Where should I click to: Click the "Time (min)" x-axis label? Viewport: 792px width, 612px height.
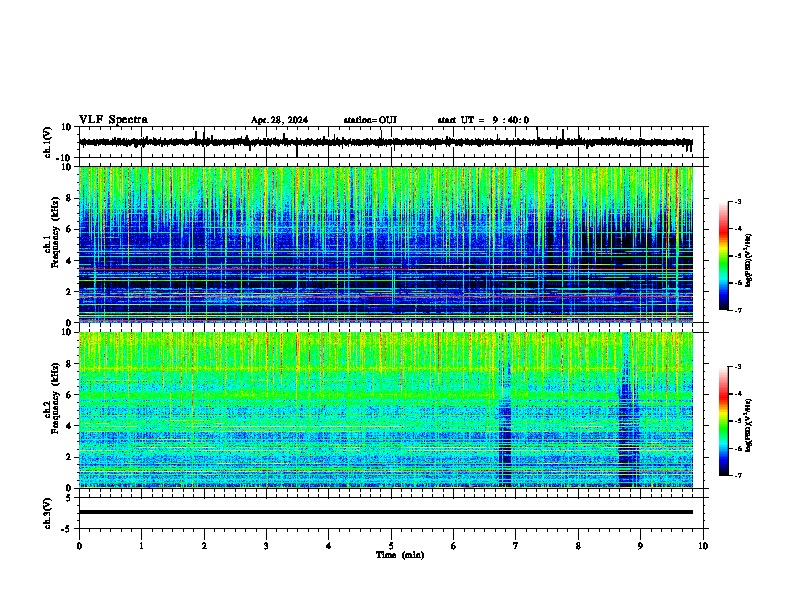pyautogui.click(x=400, y=555)
